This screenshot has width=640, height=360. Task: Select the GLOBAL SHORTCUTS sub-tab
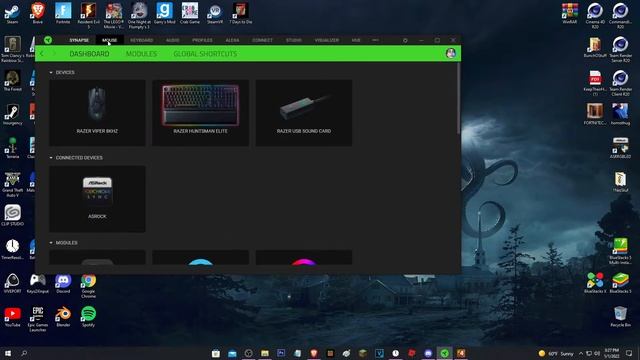(x=205, y=53)
